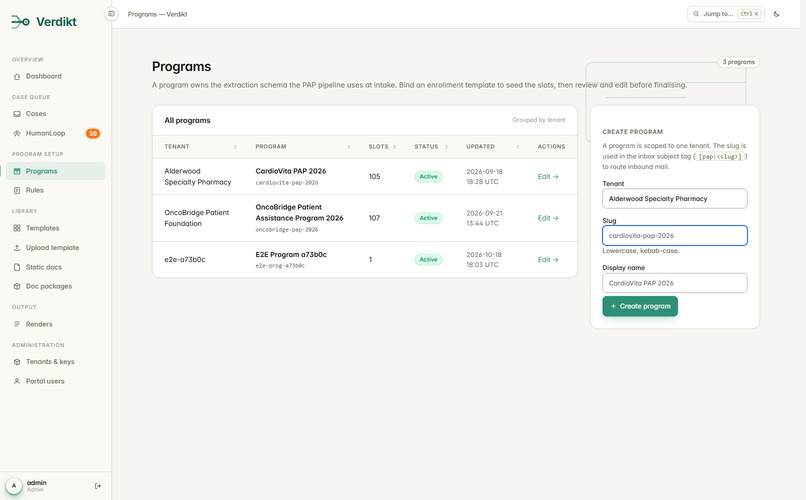Edit the CardioVita PAP 2026 program

[x=548, y=177]
